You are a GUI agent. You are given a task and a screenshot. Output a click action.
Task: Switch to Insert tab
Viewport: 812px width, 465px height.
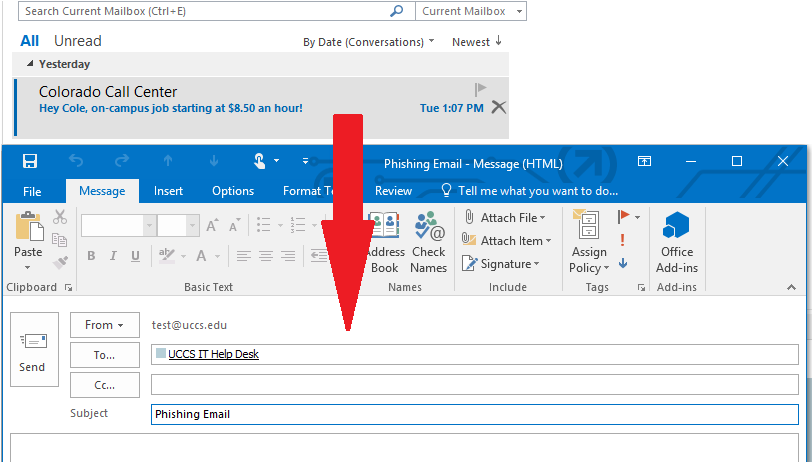[168, 191]
